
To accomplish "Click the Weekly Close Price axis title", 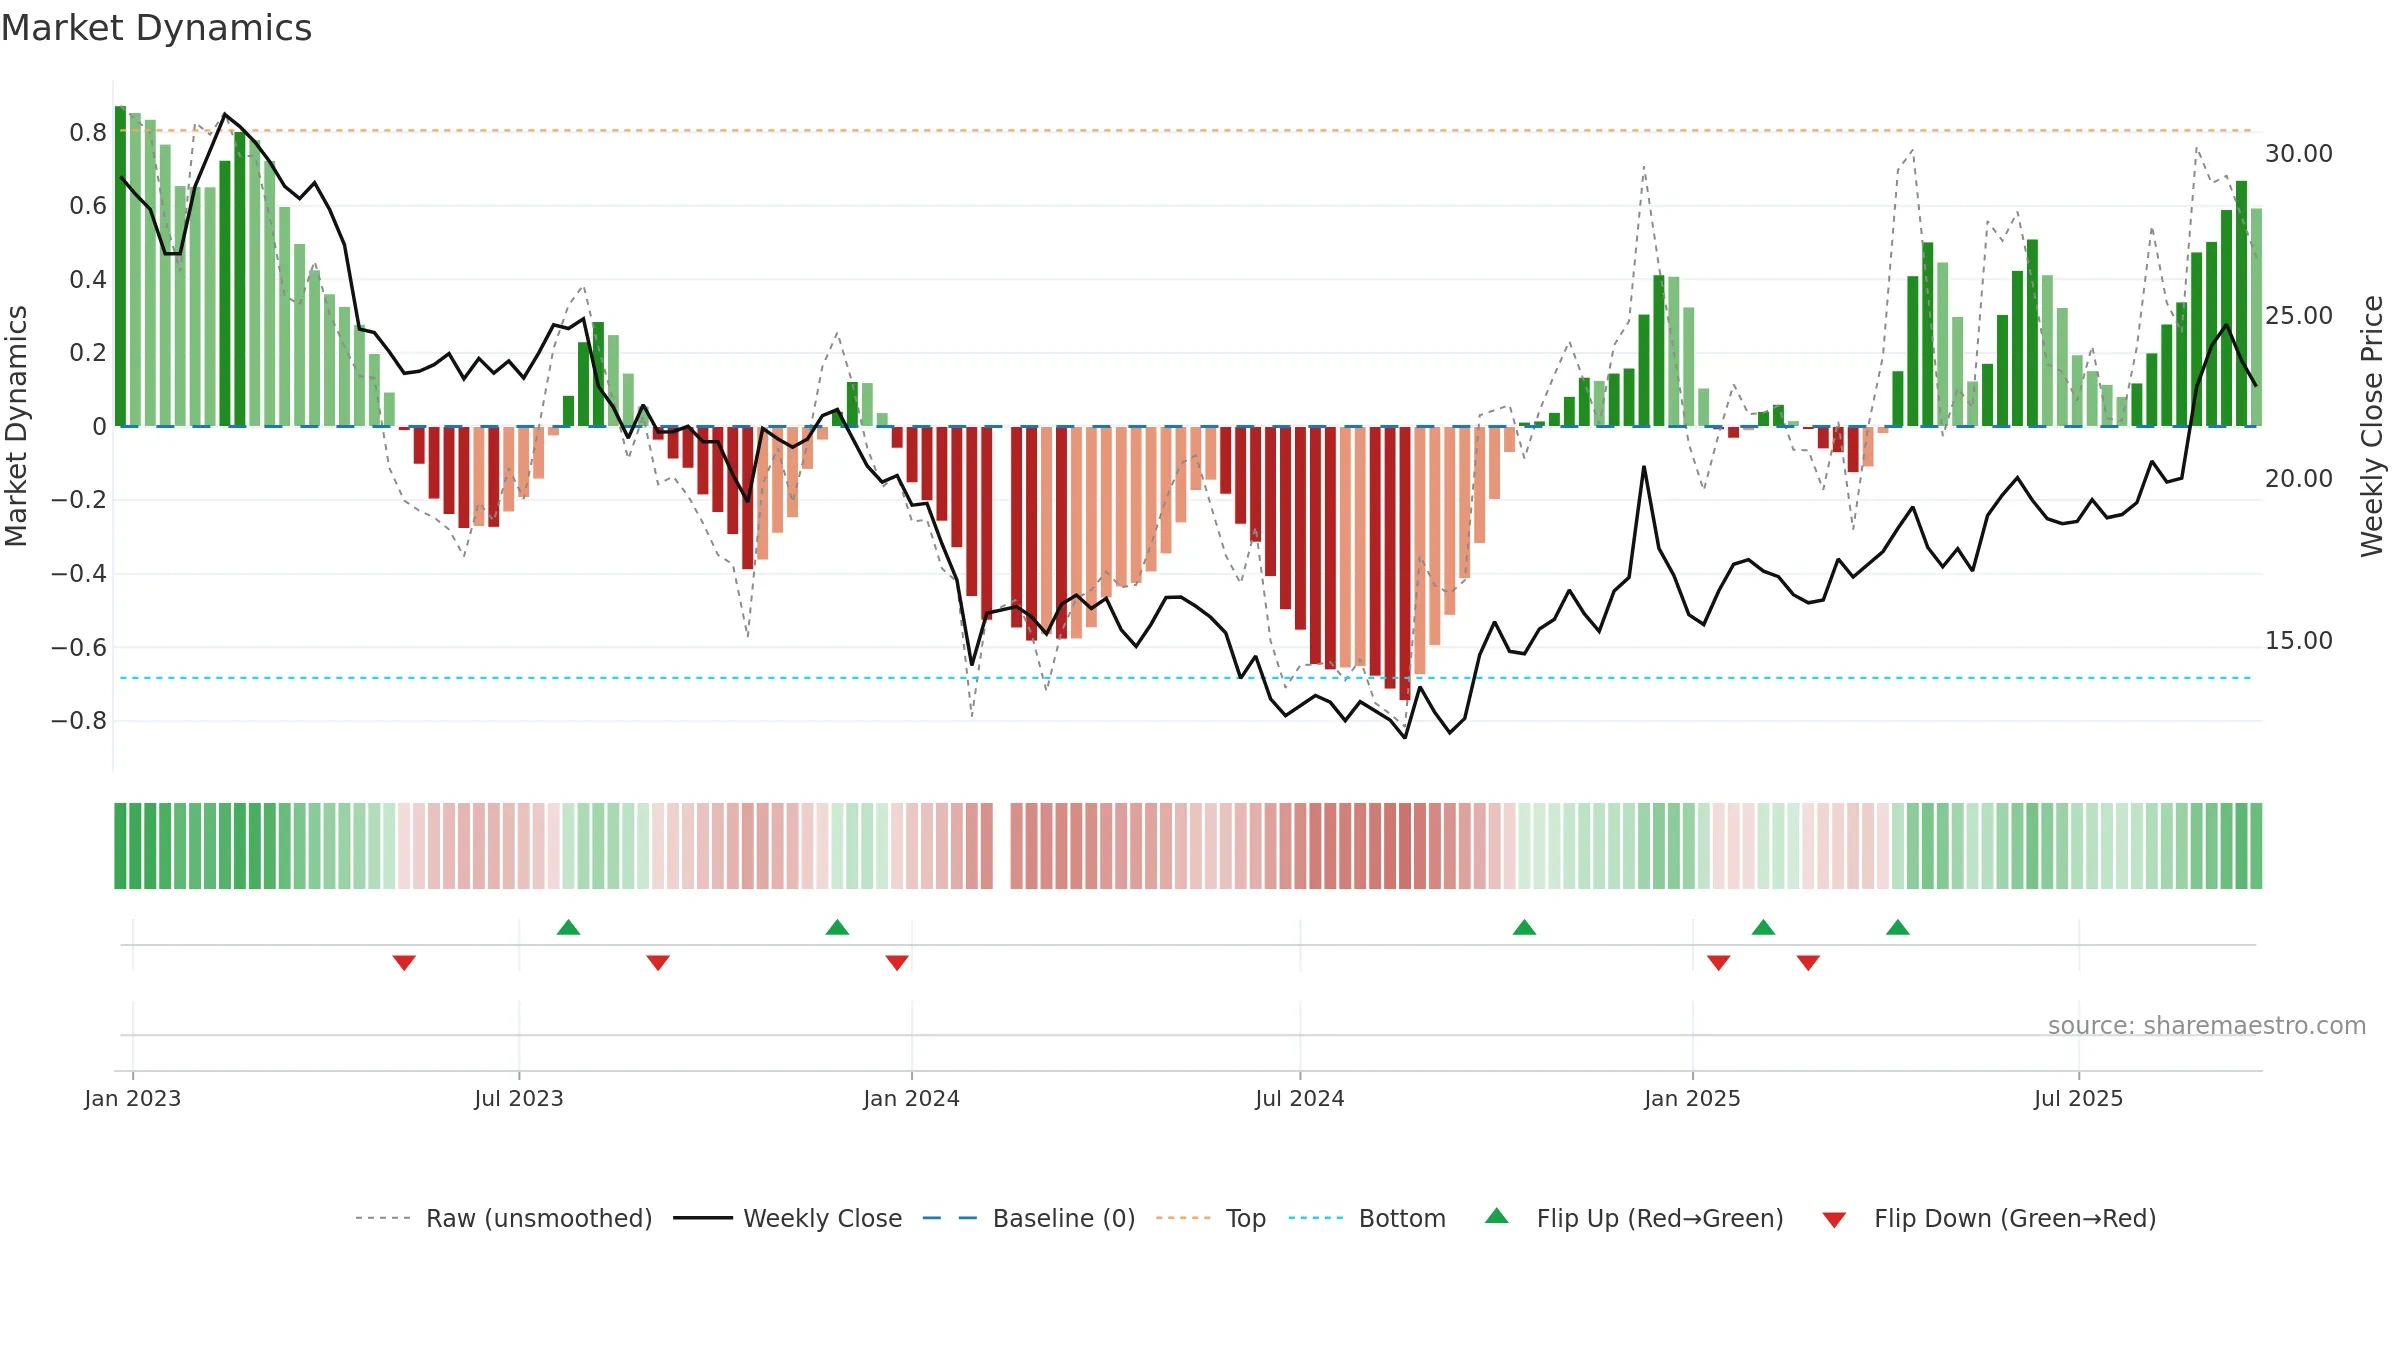I will [x=2372, y=426].
